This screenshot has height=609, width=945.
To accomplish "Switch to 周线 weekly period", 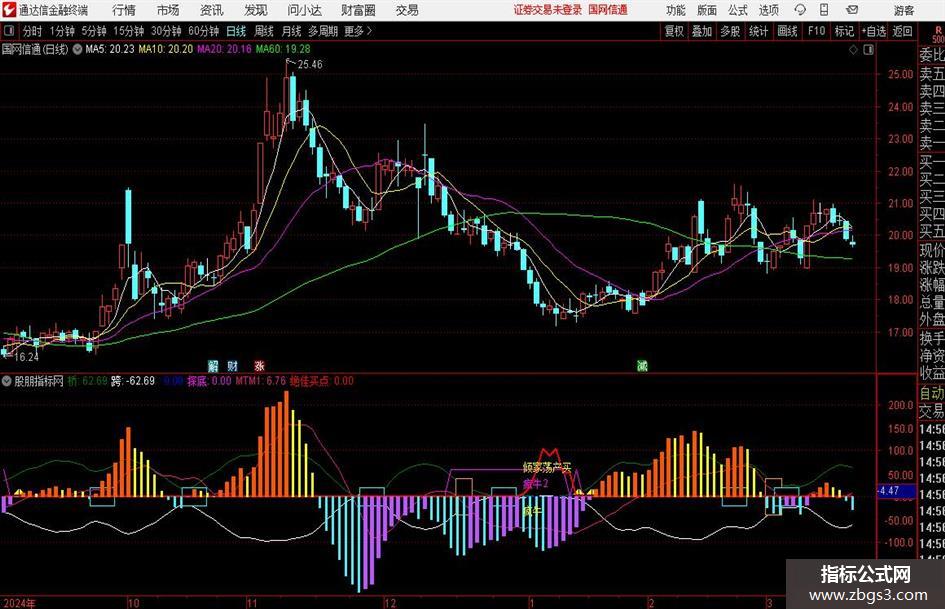I will (x=264, y=31).
